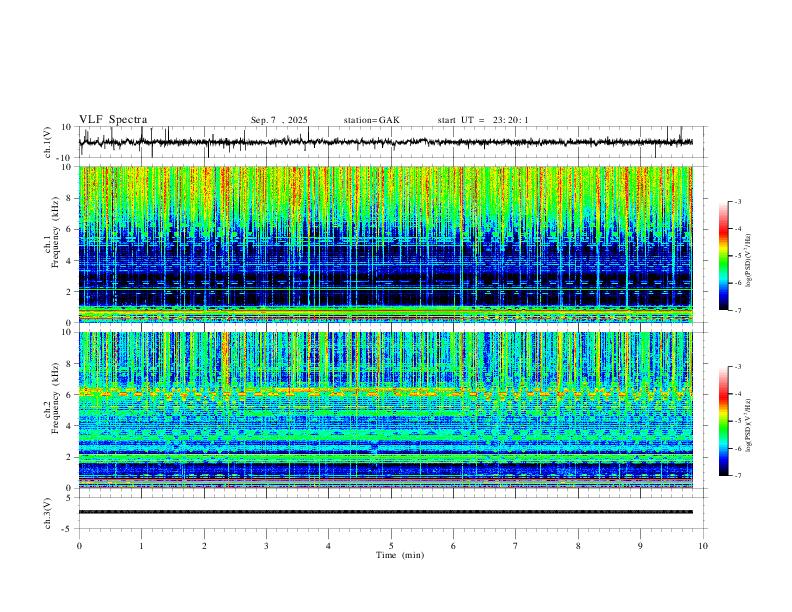Image resolution: width=792 pixels, height=612 pixels.
Task: Click the "-5" tick on ch.1 colorbar
Action: click(x=738, y=256)
